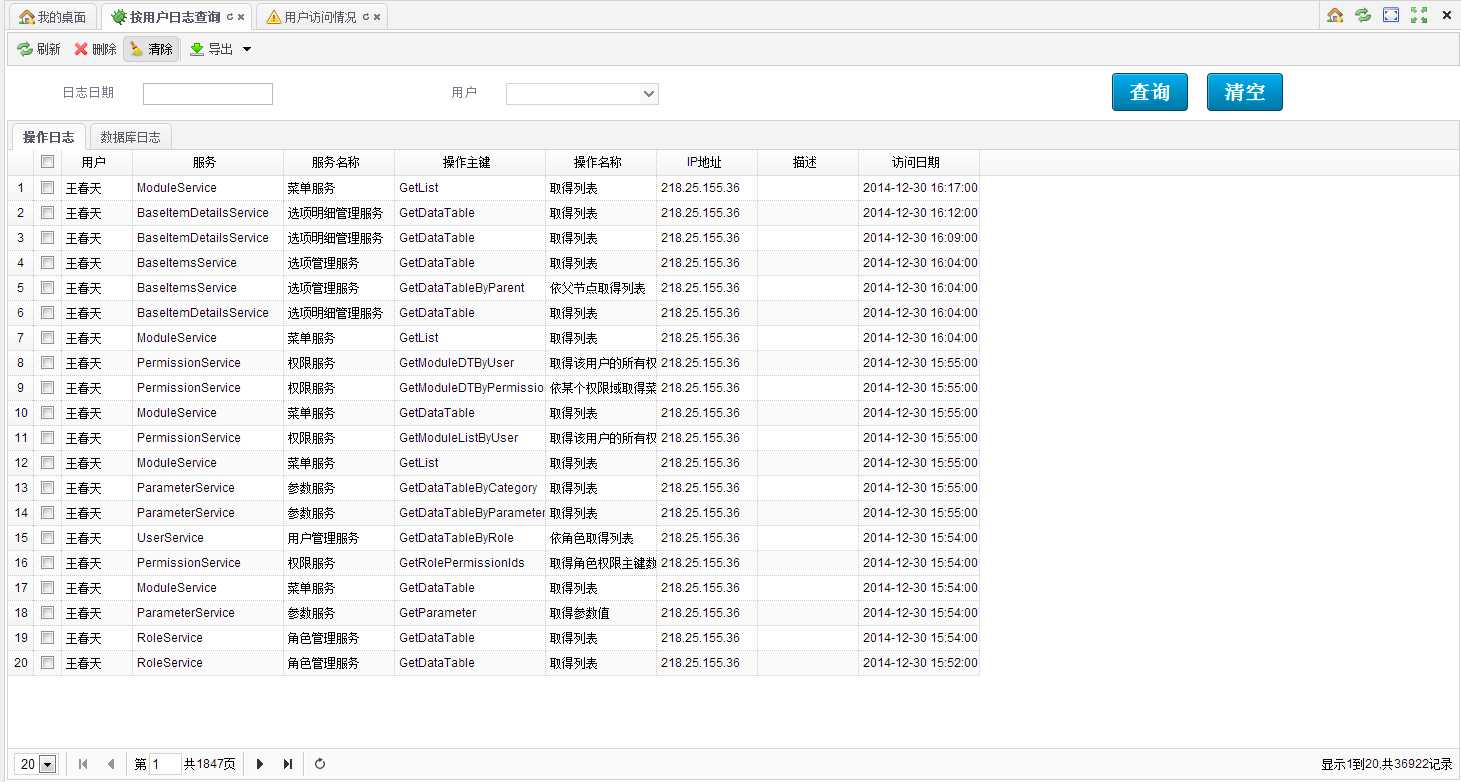Viewport: 1461px width, 782px height.
Task: Sort by the 服务名称 column header
Action: (339, 162)
